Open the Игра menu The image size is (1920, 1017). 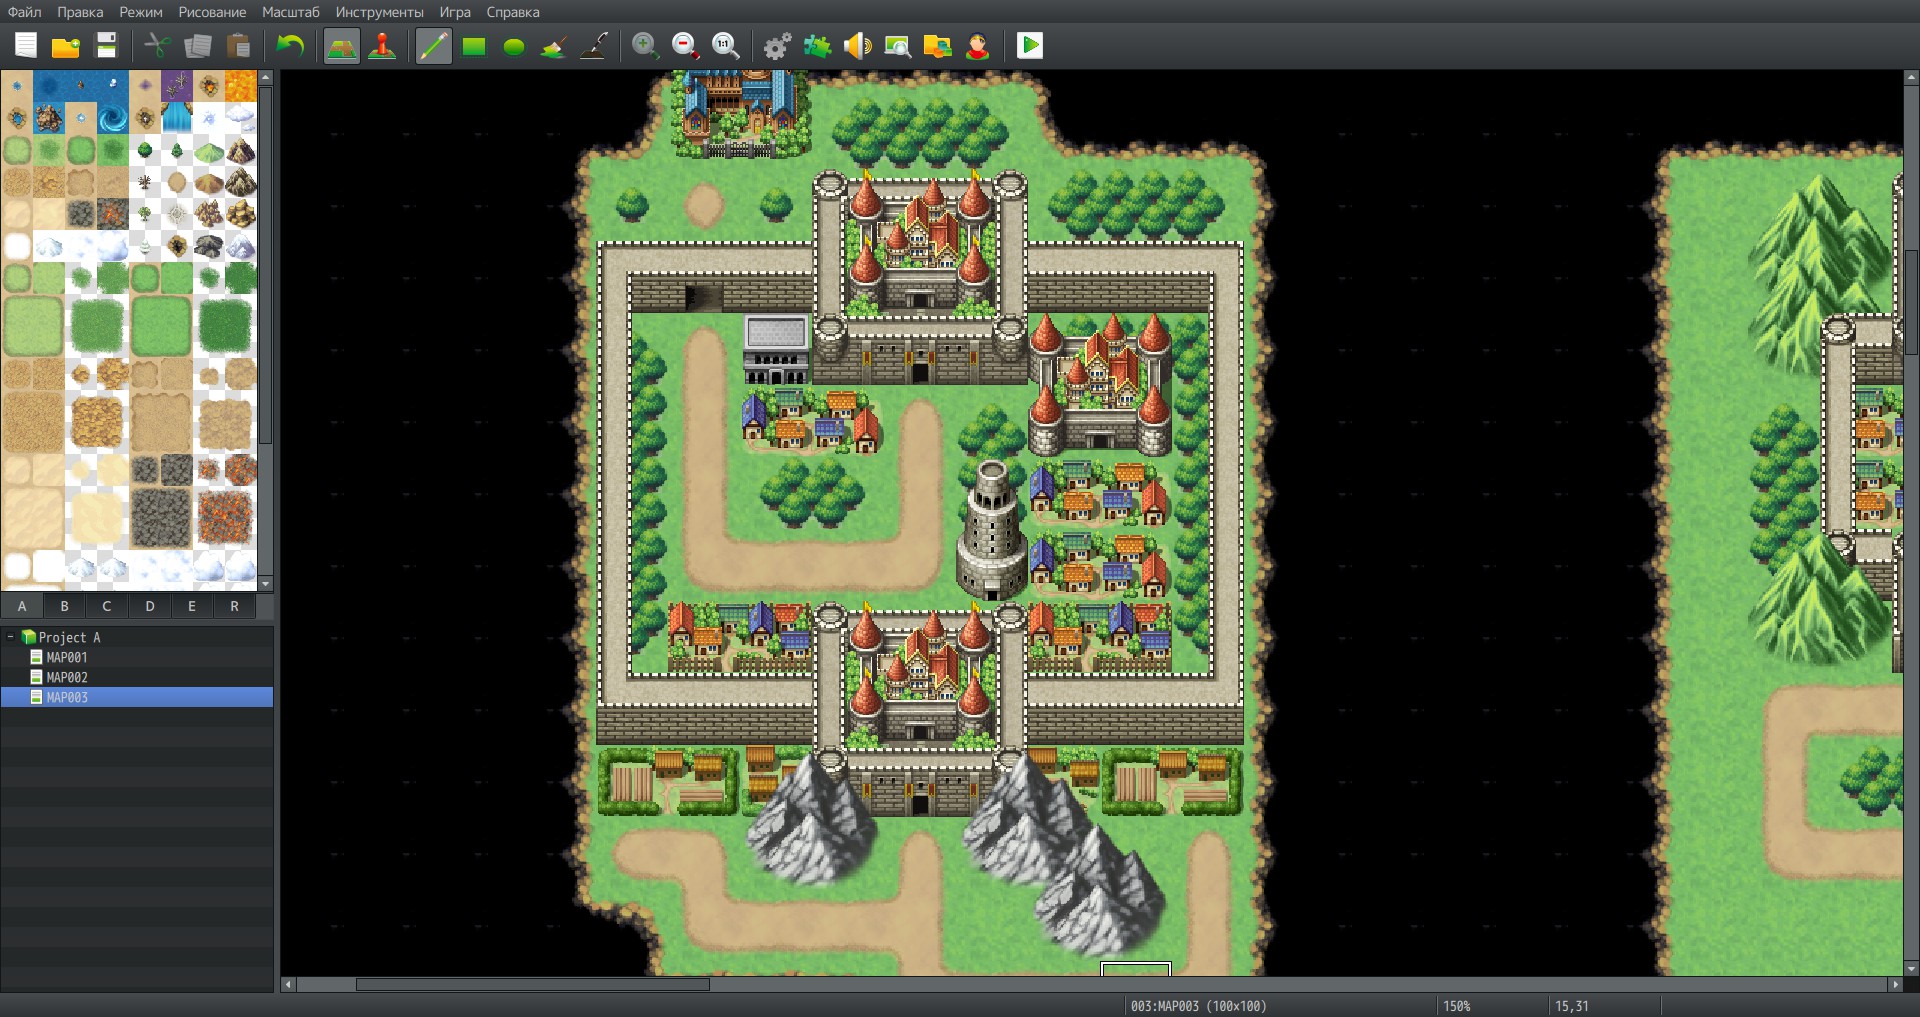tap(455, 12)
